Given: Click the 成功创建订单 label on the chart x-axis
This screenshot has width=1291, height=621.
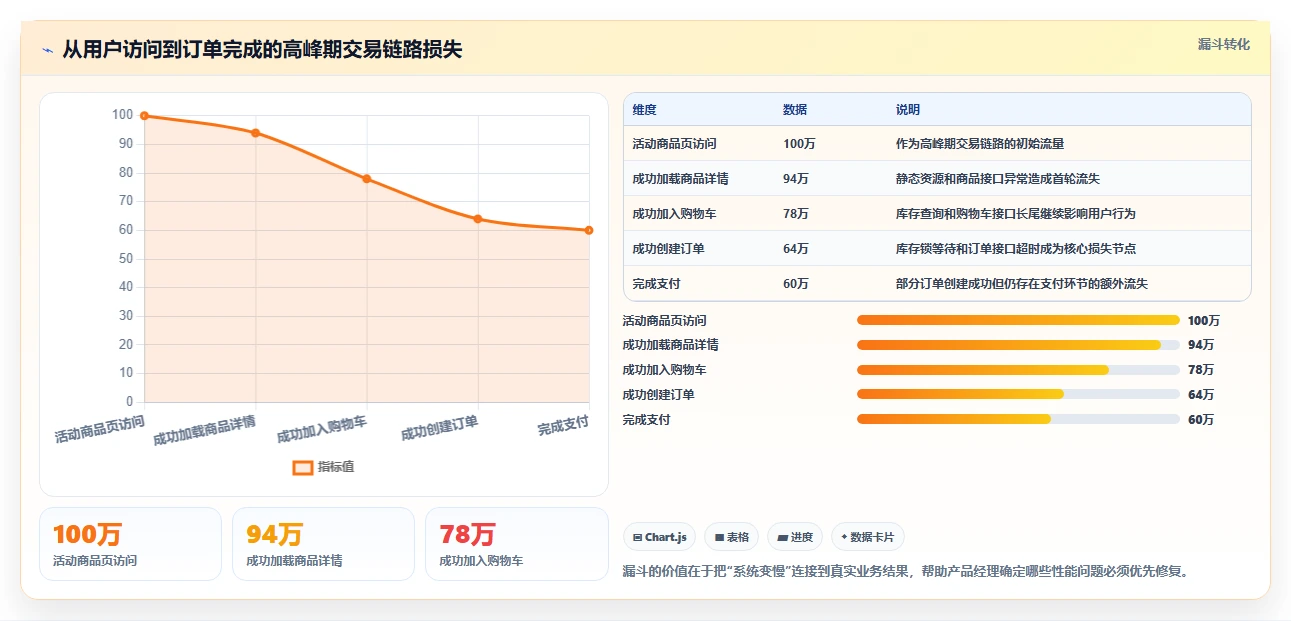Looking at the screenshot, I should coord(440,429).
